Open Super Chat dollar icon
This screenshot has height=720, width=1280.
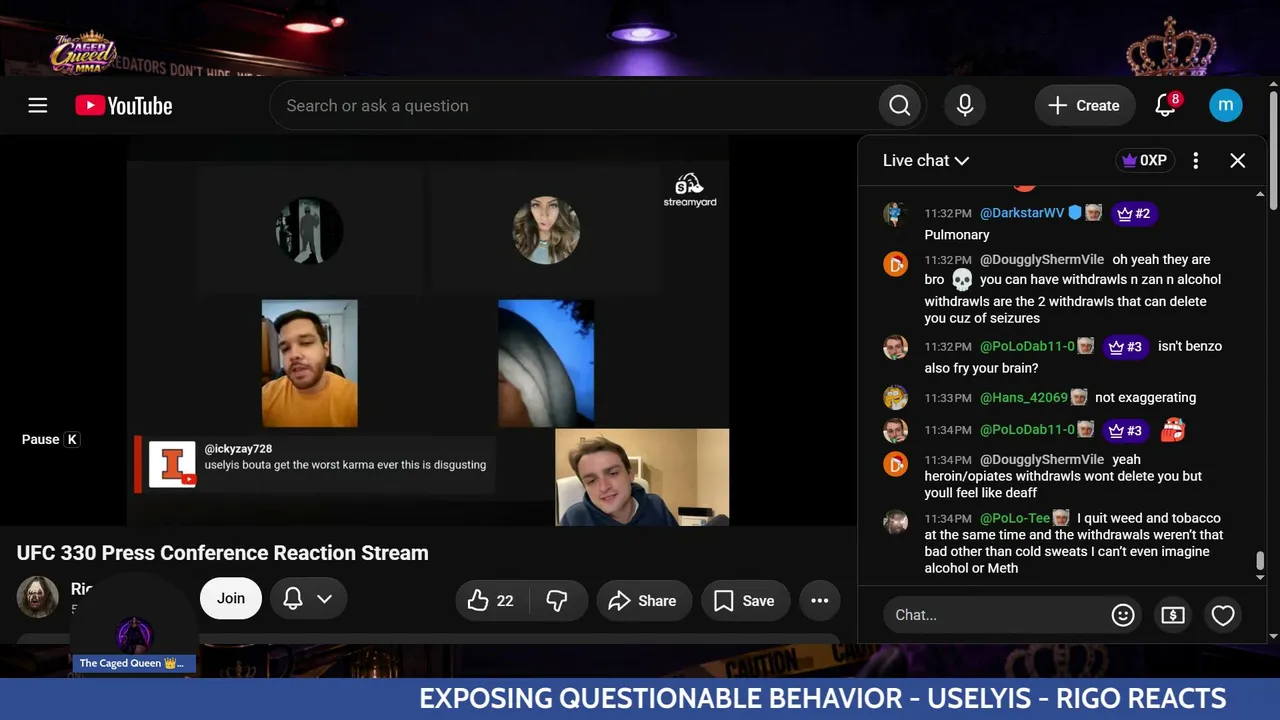coord(1173,615)
